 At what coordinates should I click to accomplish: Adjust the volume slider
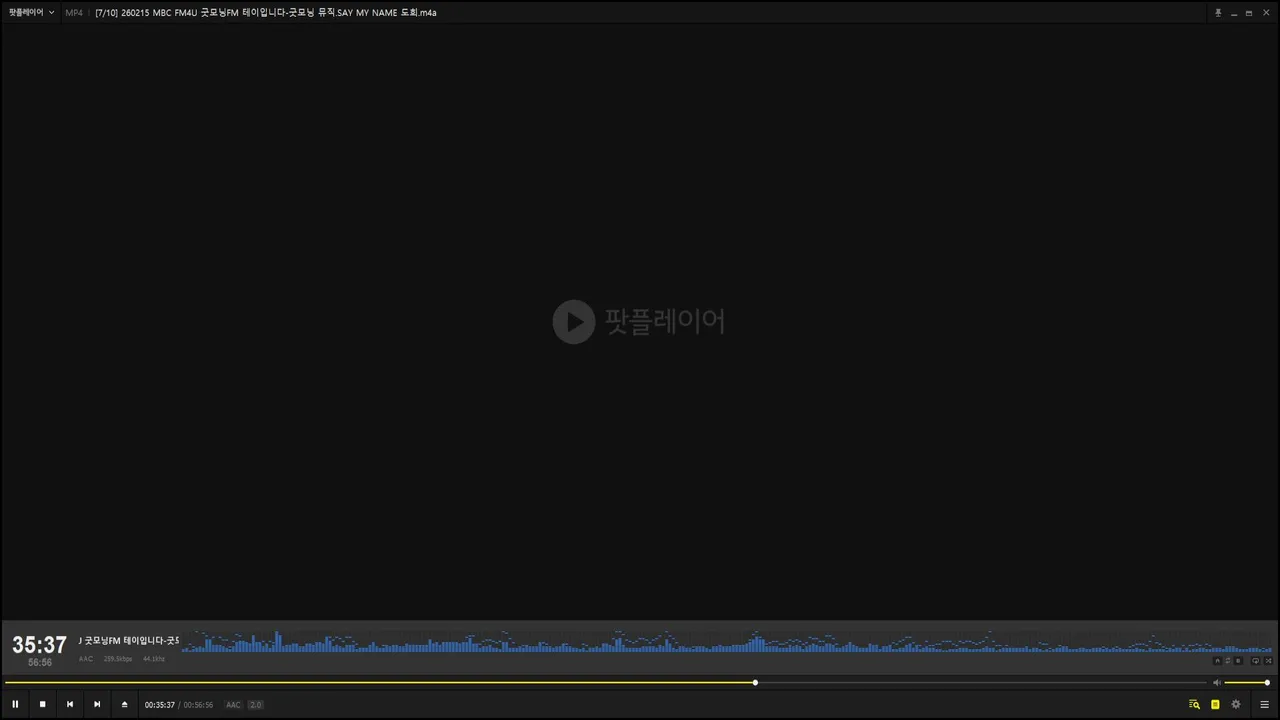1247,683
